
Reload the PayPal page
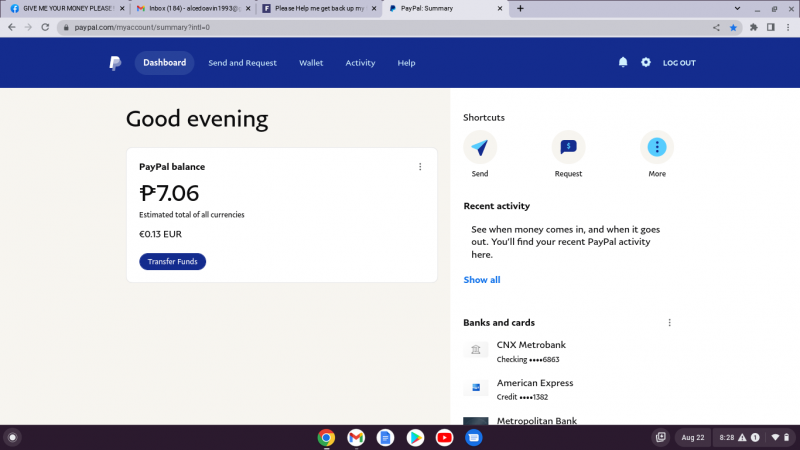tap(45, 28)
